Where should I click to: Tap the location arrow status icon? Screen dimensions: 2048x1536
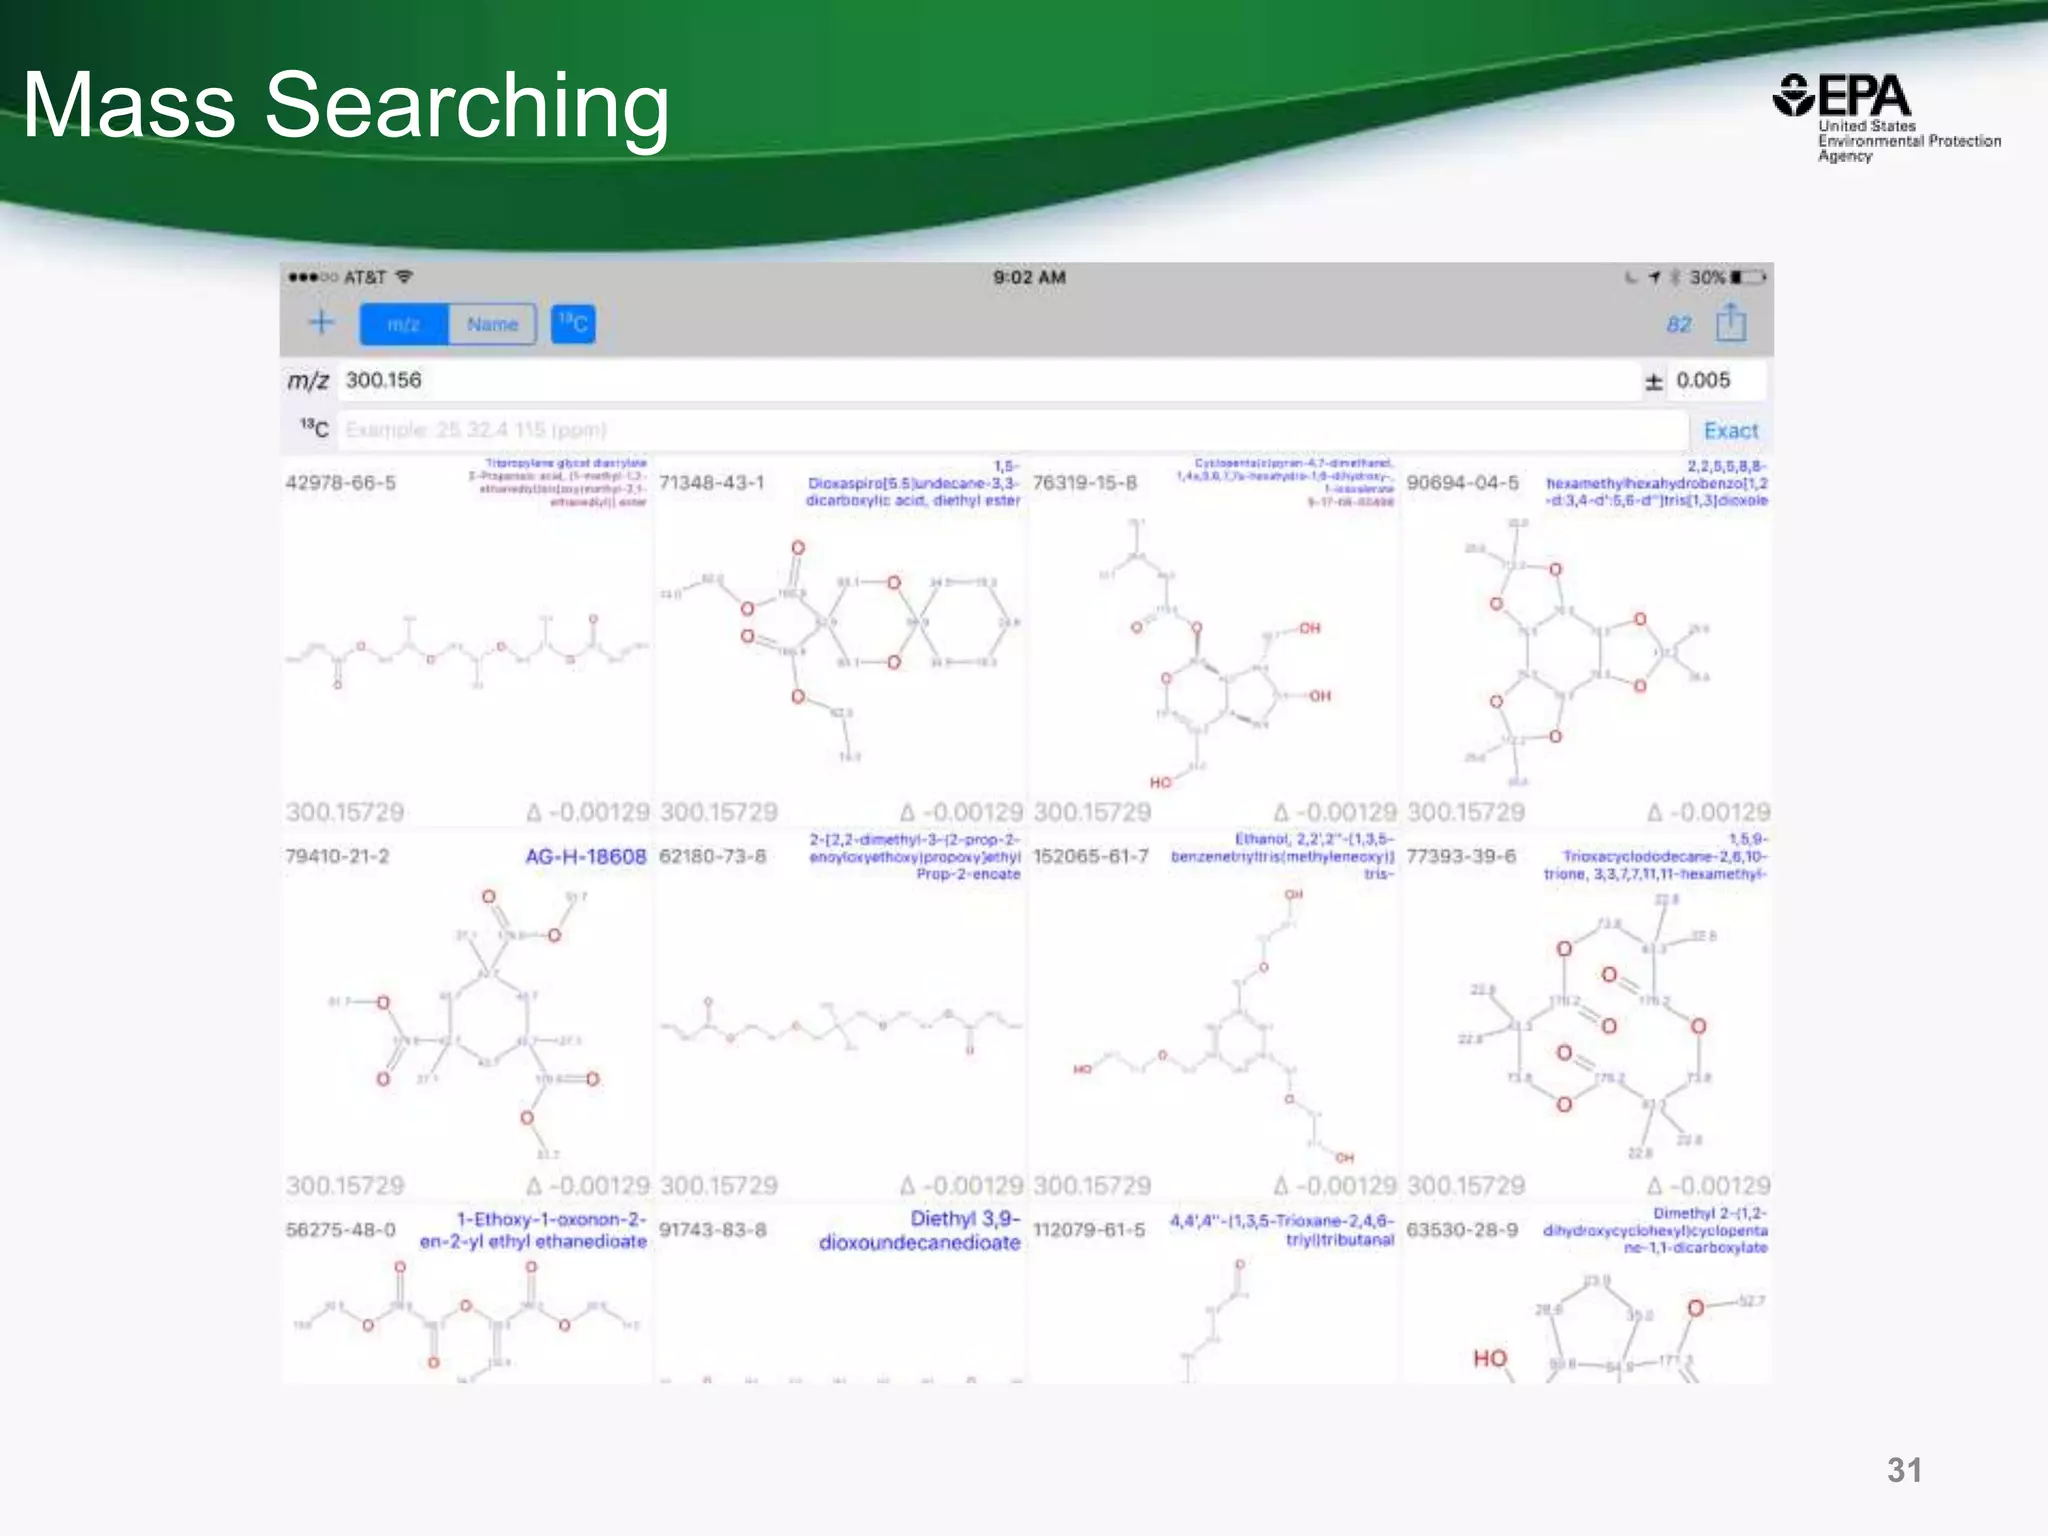(1655, 277)
